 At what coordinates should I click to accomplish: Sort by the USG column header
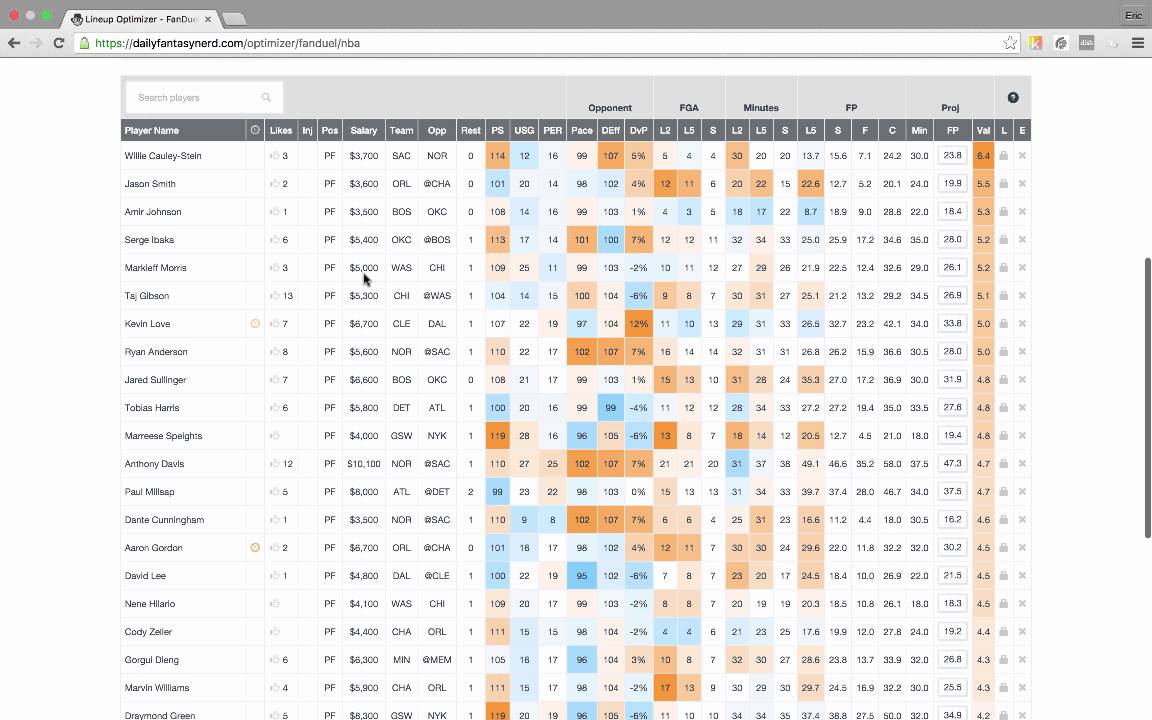point(524,131)
